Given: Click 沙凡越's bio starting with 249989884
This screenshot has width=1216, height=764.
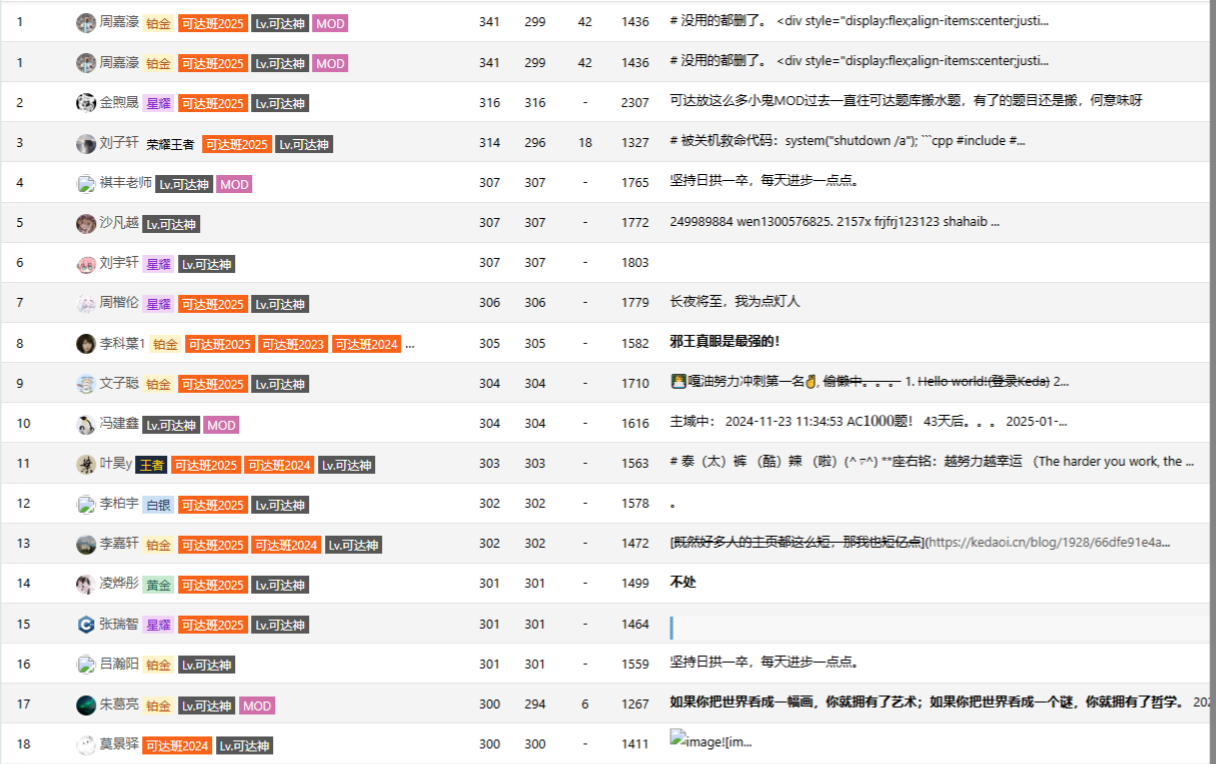Looking at the screenshot, I should [835, 222].
